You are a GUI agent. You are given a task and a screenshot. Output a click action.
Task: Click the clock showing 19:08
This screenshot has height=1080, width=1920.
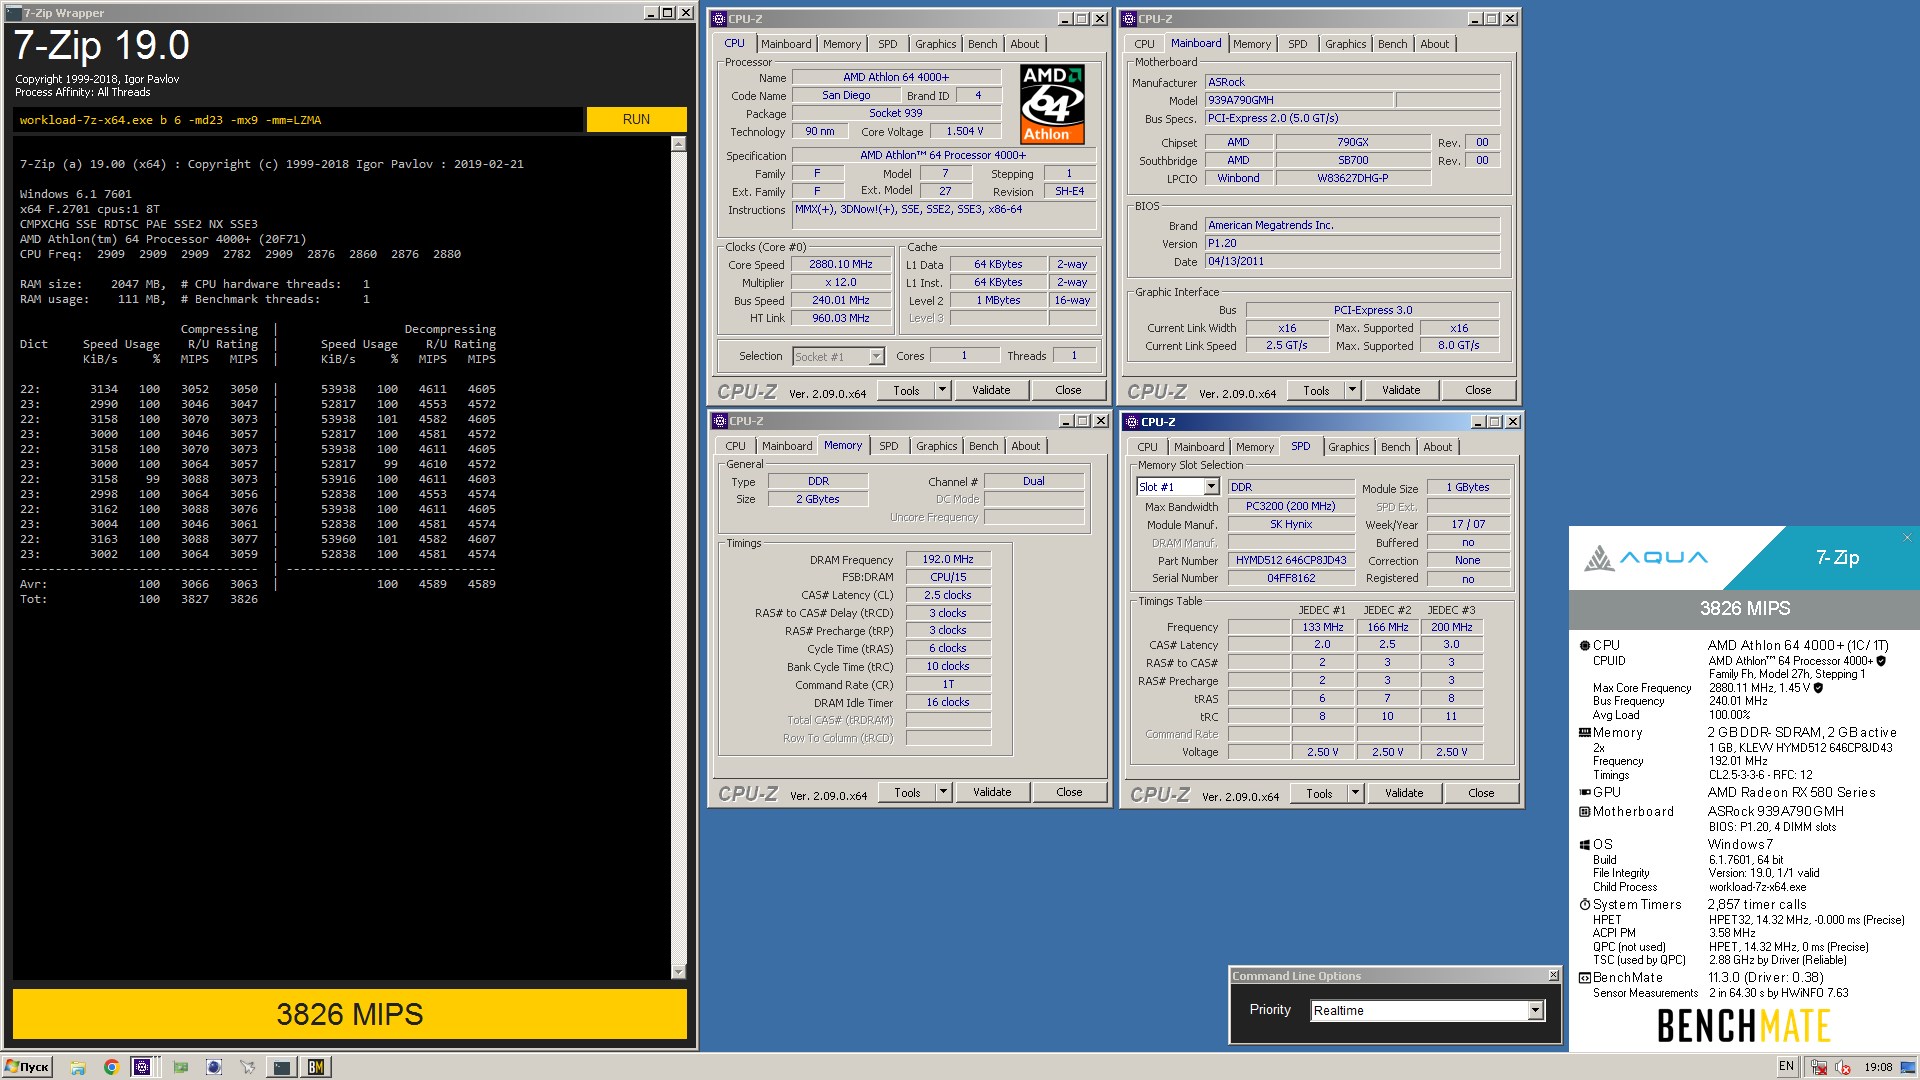pos(1878,1067)
